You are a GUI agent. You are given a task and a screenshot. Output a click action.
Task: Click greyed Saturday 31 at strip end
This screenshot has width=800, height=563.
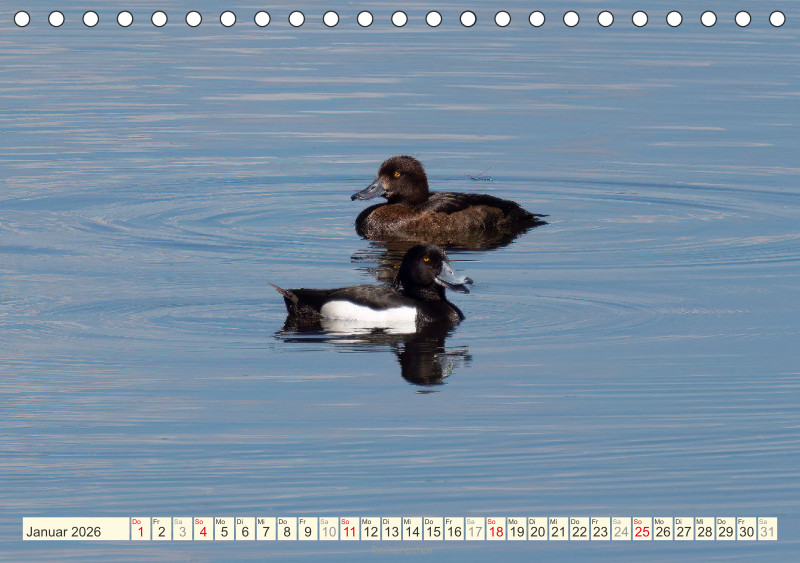[767, 529]
